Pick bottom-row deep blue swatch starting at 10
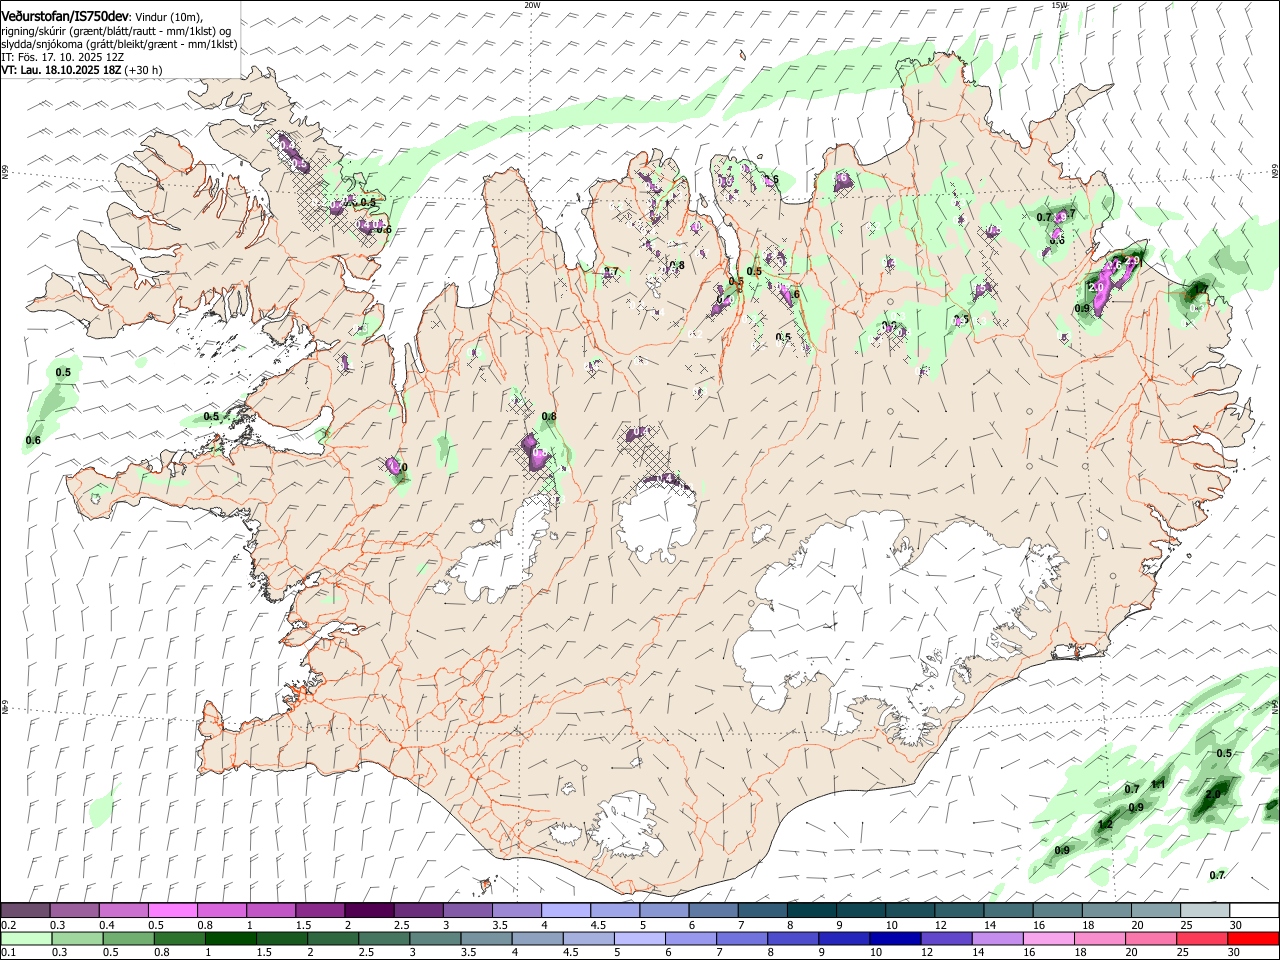The image size is (1280, 960). pyautogui.click(x=896, y=938)
